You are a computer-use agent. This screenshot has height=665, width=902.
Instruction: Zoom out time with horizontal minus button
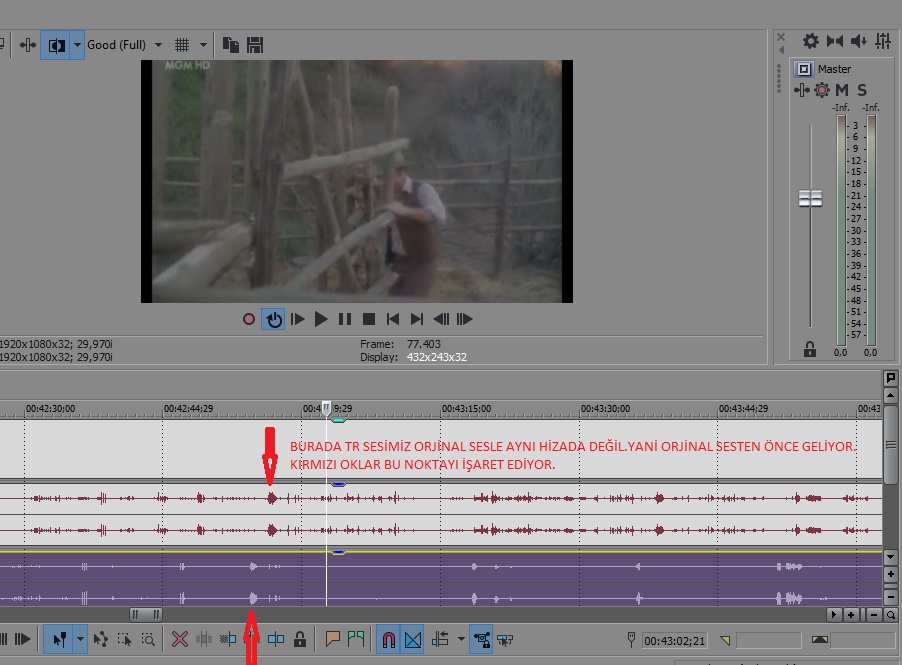coord(874,615)
